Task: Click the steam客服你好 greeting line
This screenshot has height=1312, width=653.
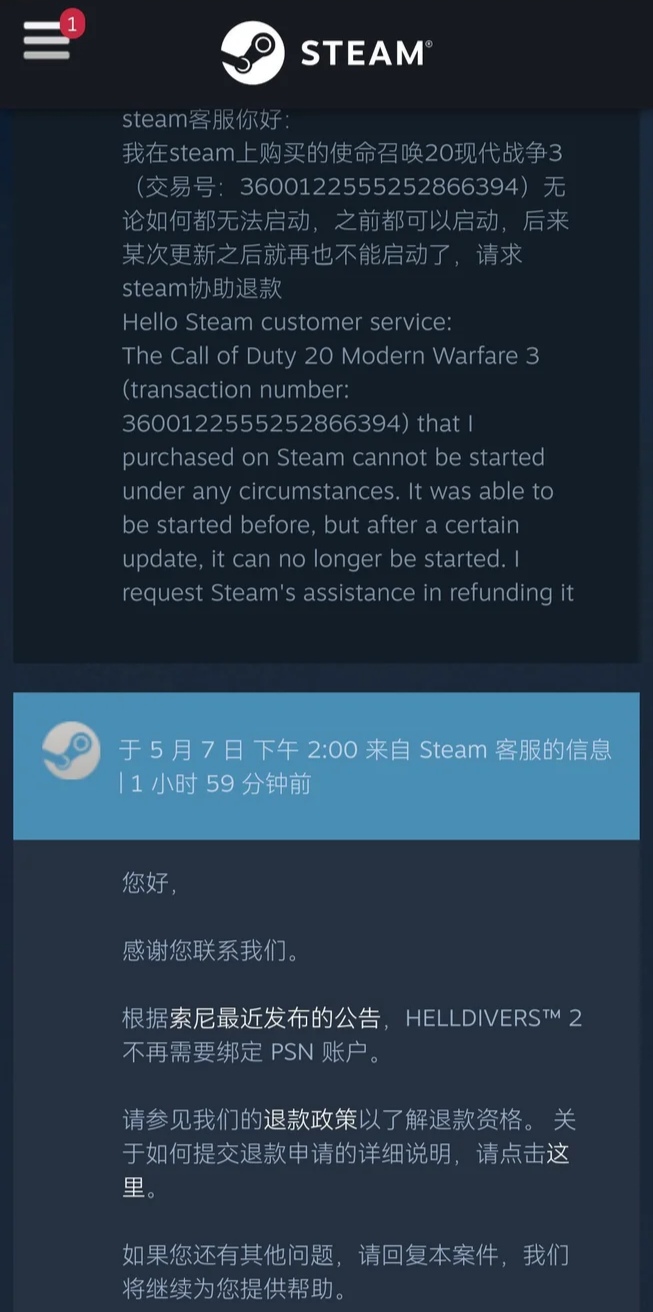Action: coord(206,119)
